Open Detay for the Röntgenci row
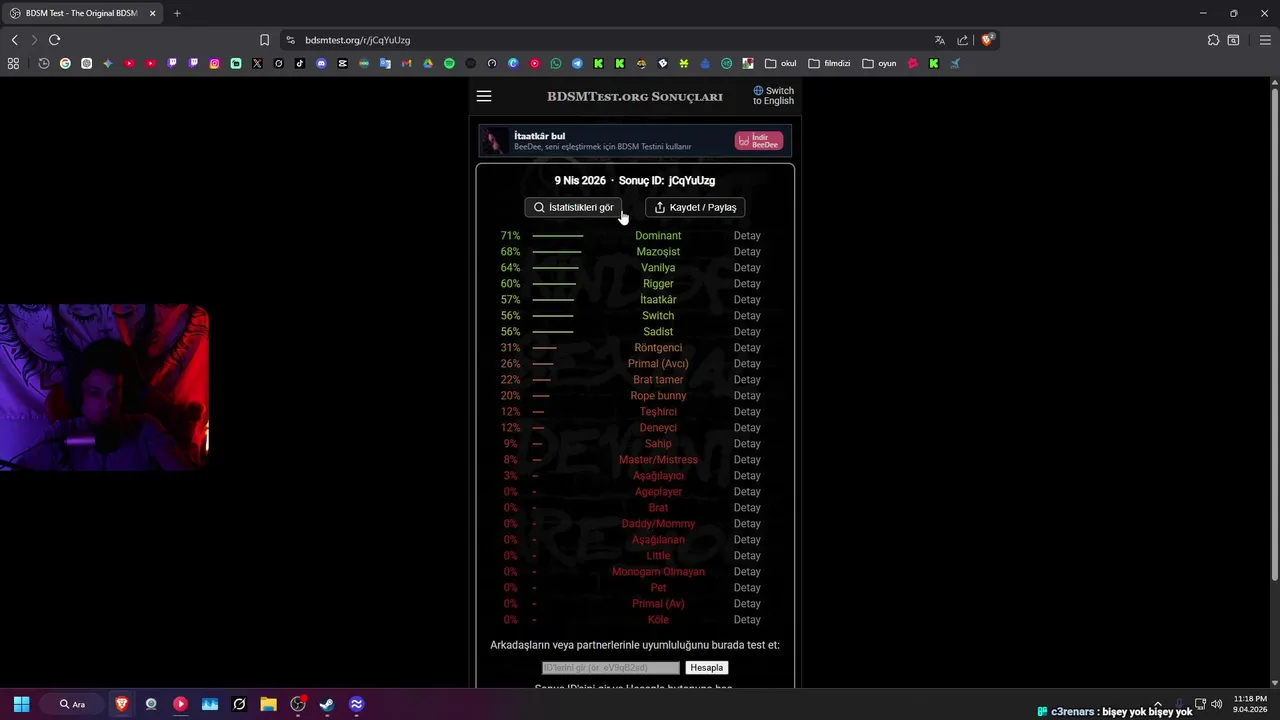Viewport: 1280px width, 720px height. 747,348
